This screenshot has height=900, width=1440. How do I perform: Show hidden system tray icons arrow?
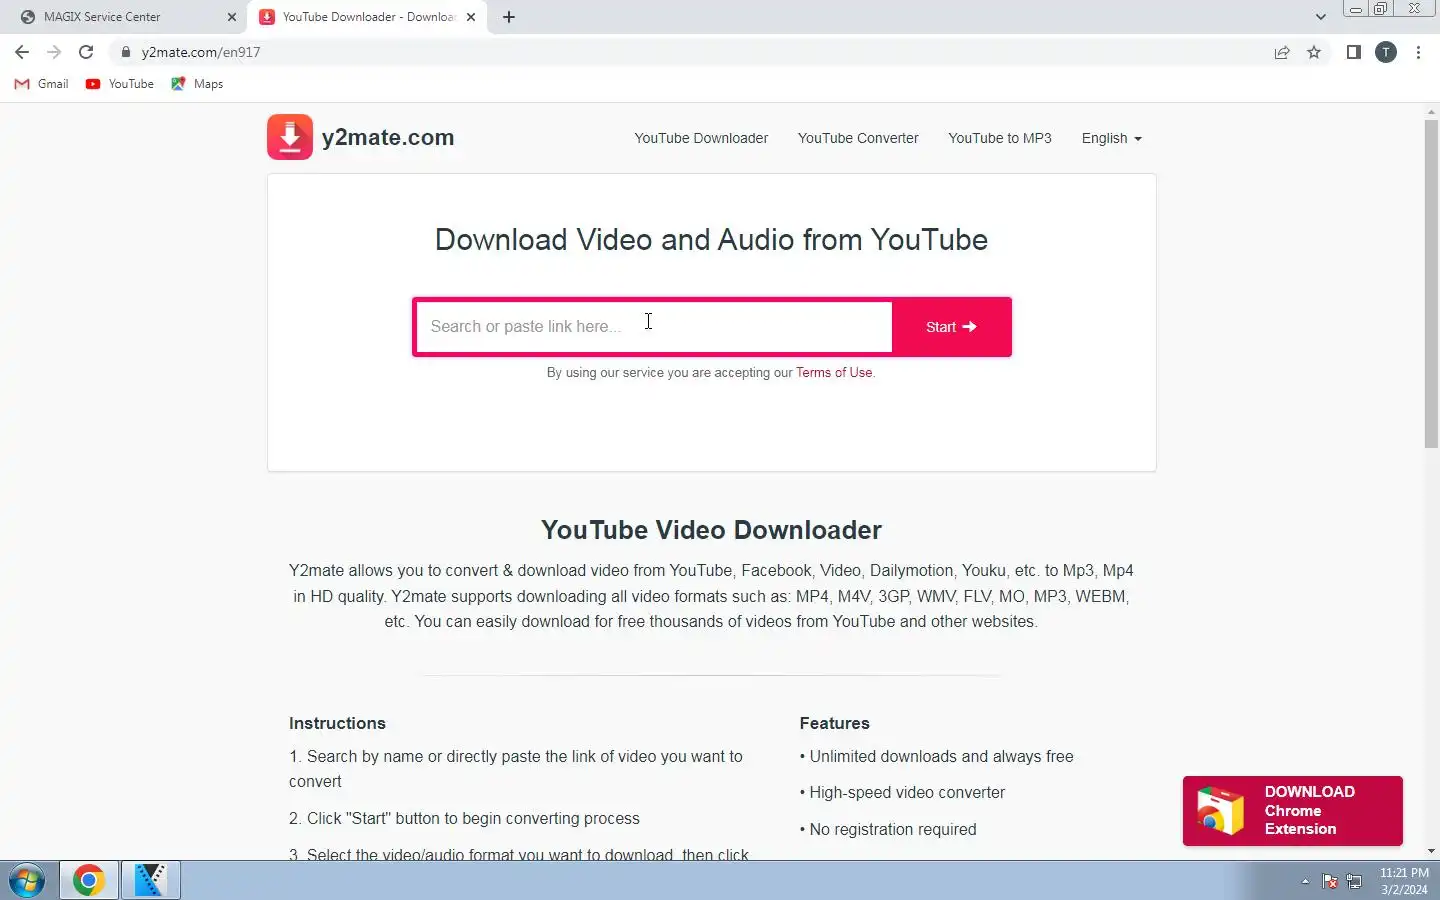tap(1305, 881)
